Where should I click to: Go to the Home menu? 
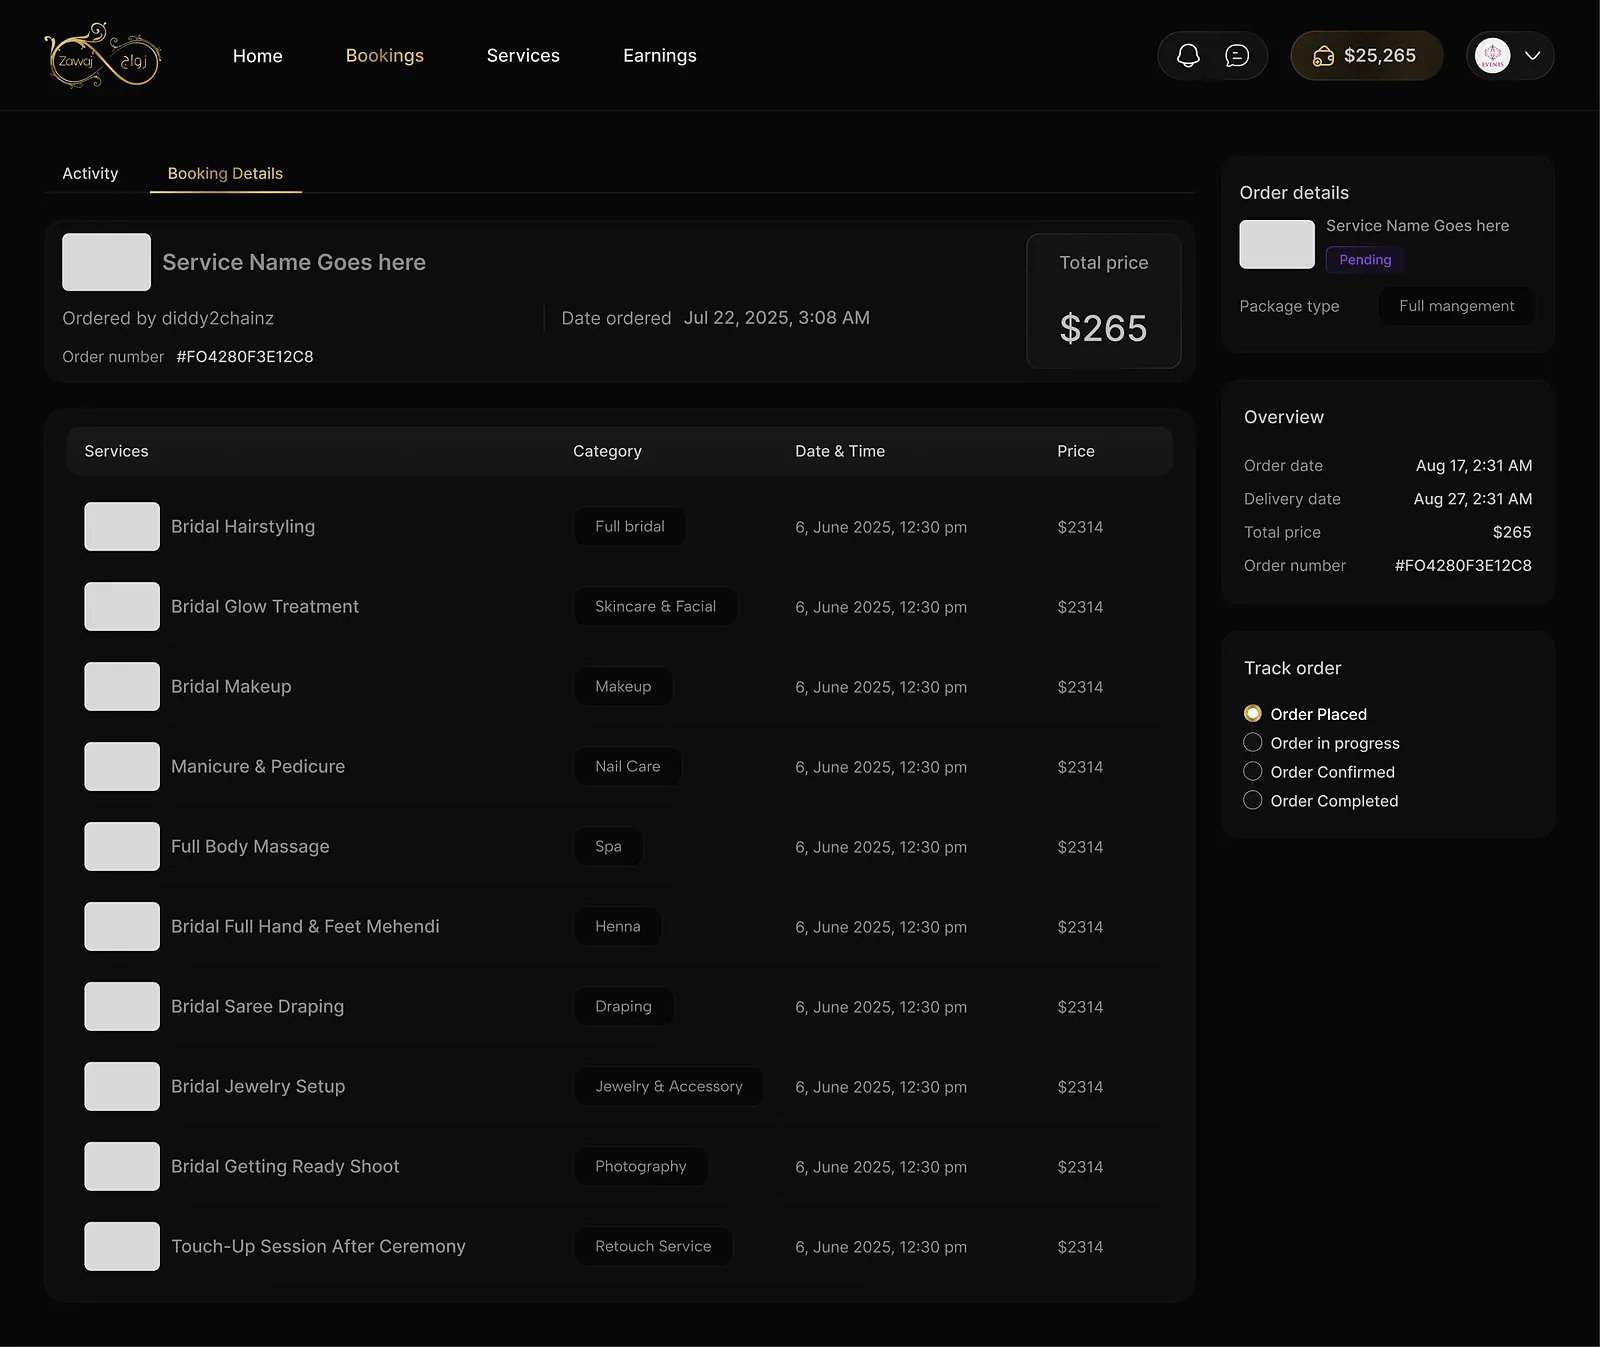tap(258, 56)
